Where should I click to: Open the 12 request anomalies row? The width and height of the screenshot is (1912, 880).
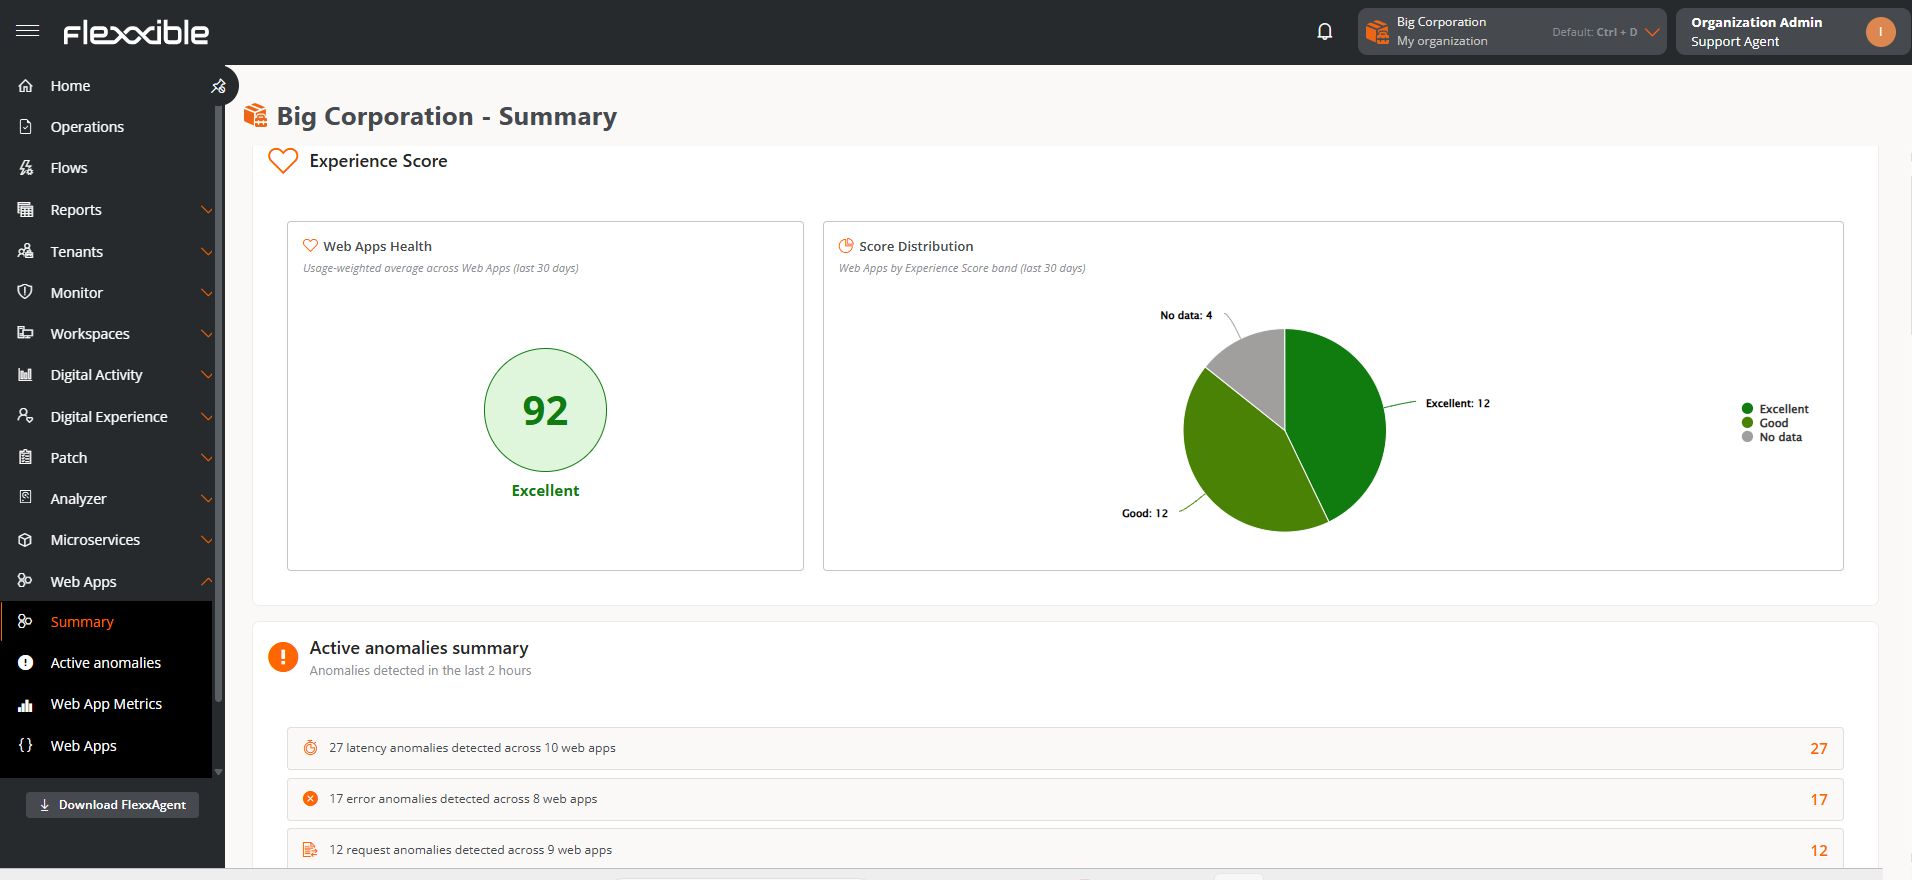click(x=1065, y=850)
